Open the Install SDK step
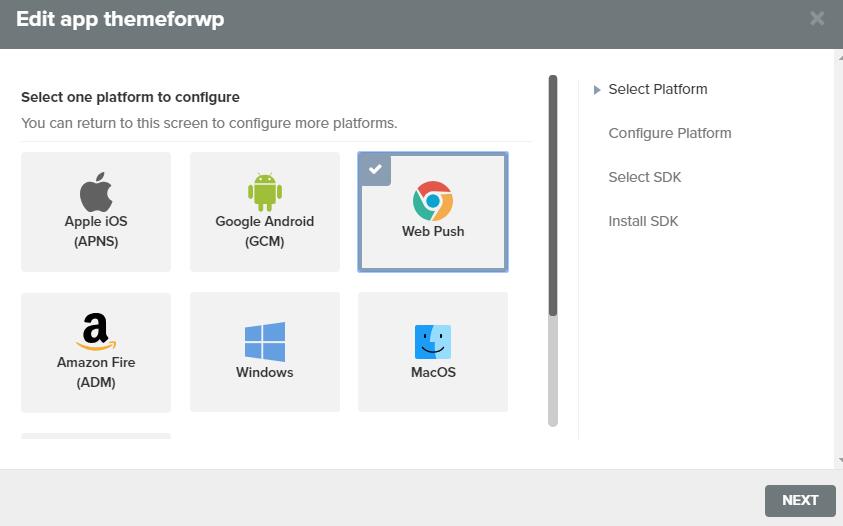 pos(643,221)
